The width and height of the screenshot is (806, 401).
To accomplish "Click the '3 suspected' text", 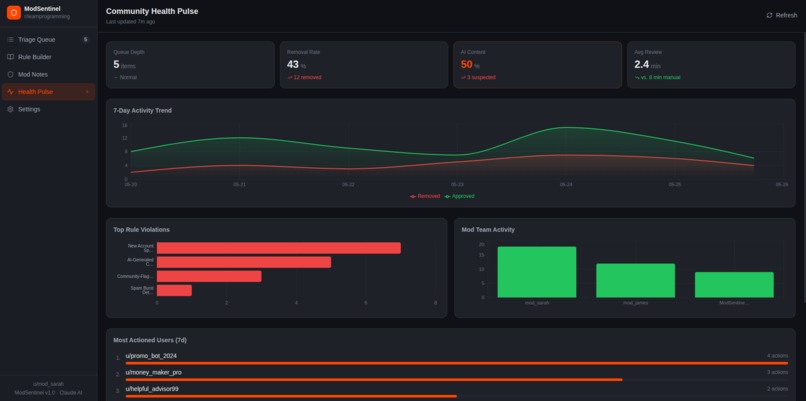I will [481, 78].
